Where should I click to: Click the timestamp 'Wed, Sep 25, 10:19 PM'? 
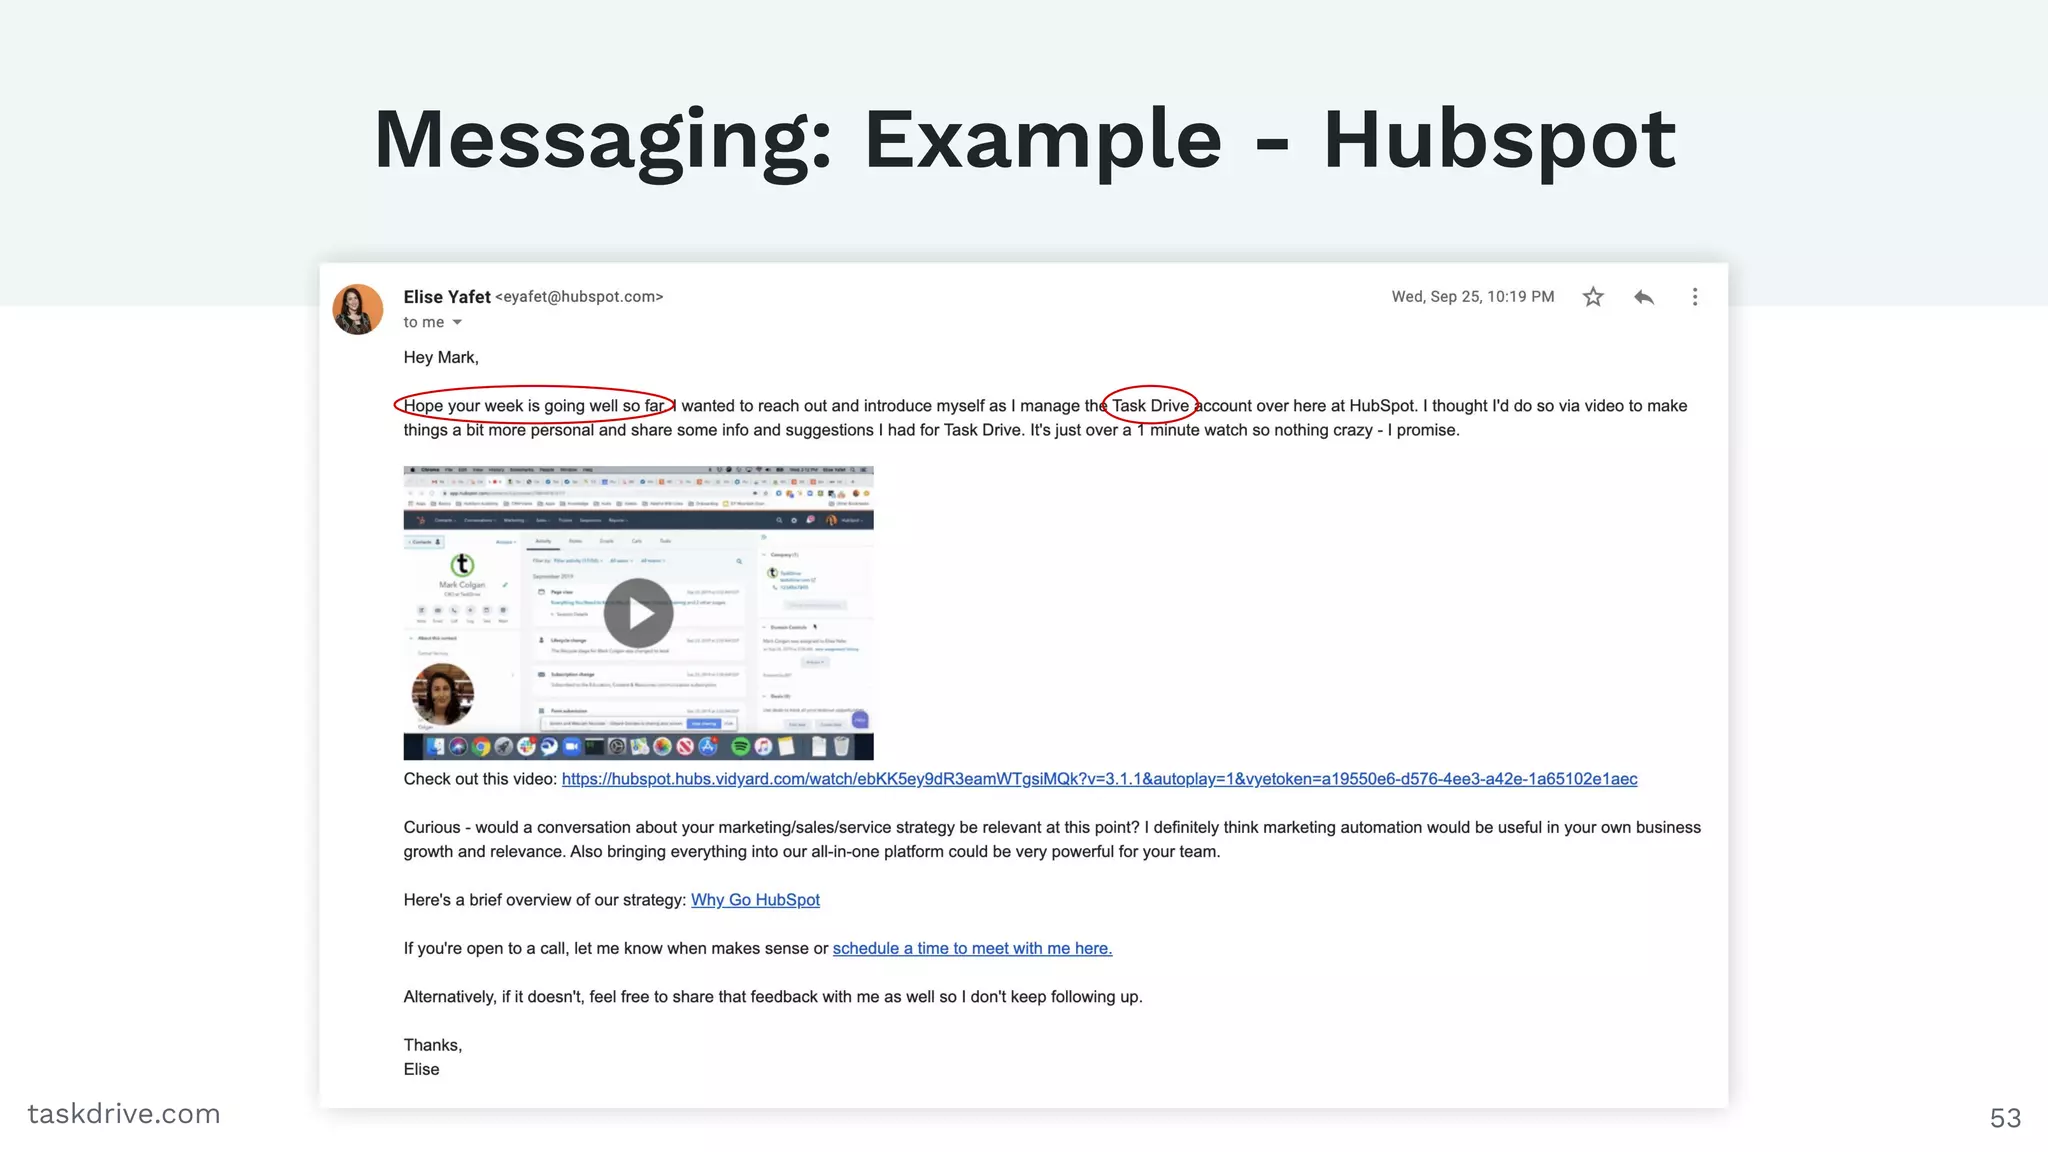click(x=1473, y=297)
